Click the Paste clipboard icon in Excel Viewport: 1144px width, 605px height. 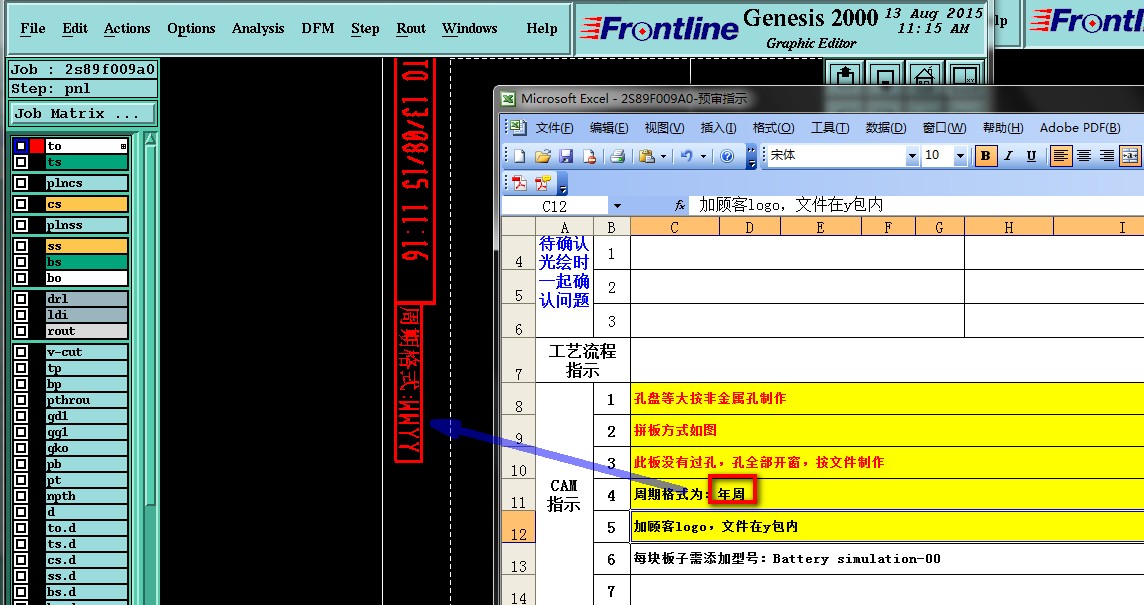(x=646, y=155)
